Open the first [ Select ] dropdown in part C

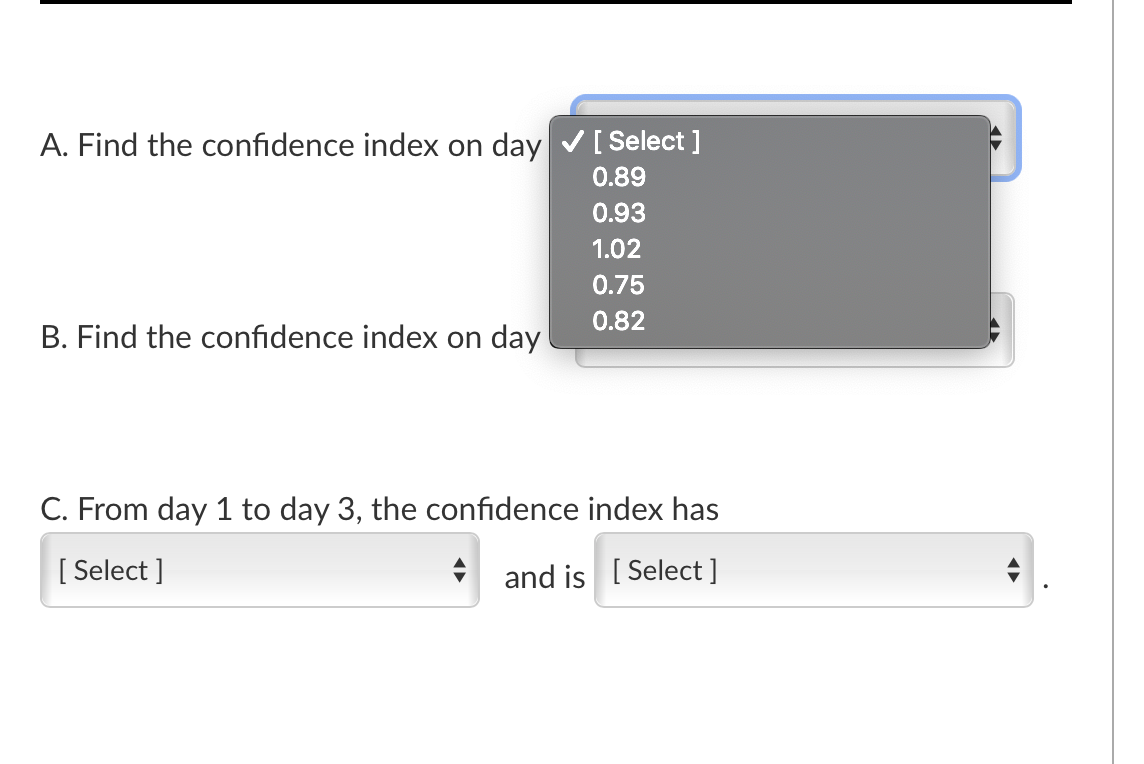pyautogui.click(x=259, y=570)
